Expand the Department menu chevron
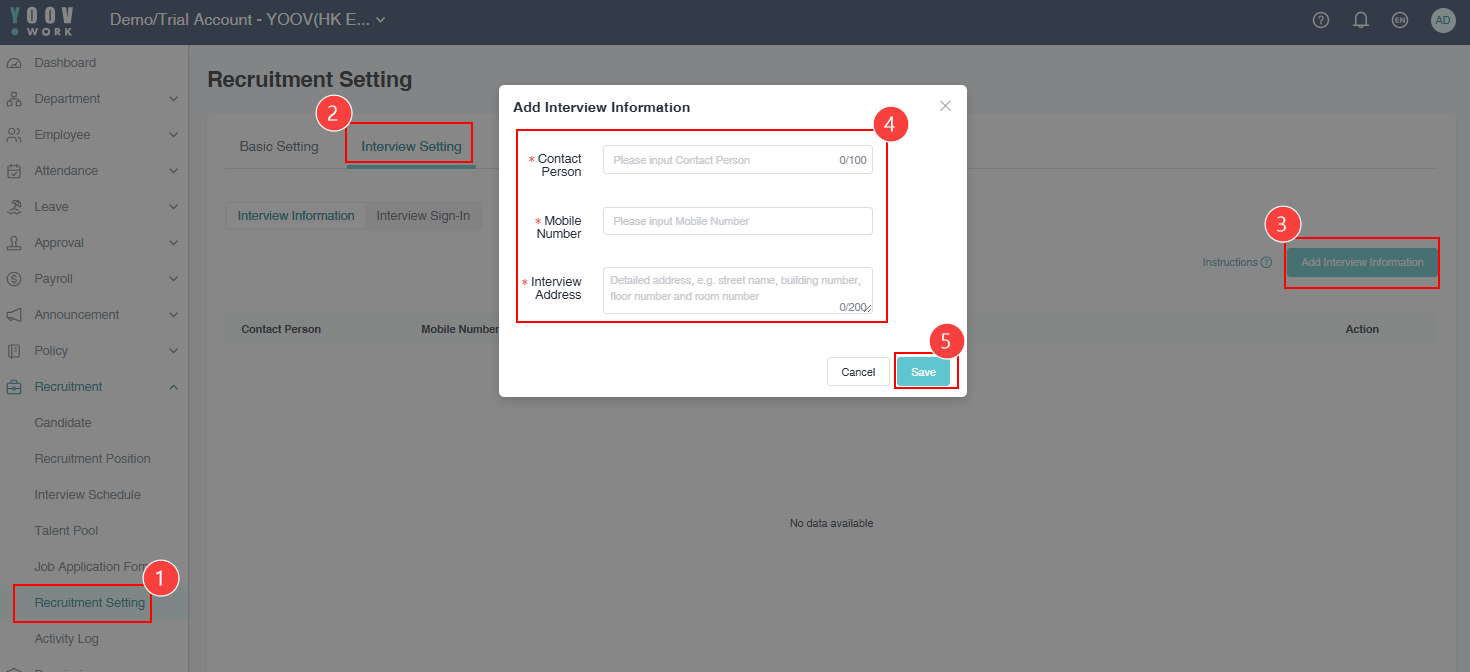Viewport: 1470px width, 672px height. (x=173, y=99)
